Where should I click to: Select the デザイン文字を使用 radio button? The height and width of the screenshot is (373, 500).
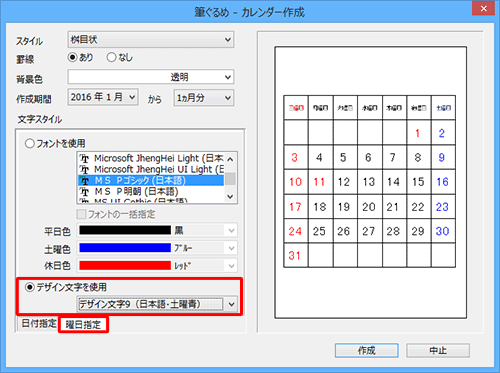click(30, 287)
